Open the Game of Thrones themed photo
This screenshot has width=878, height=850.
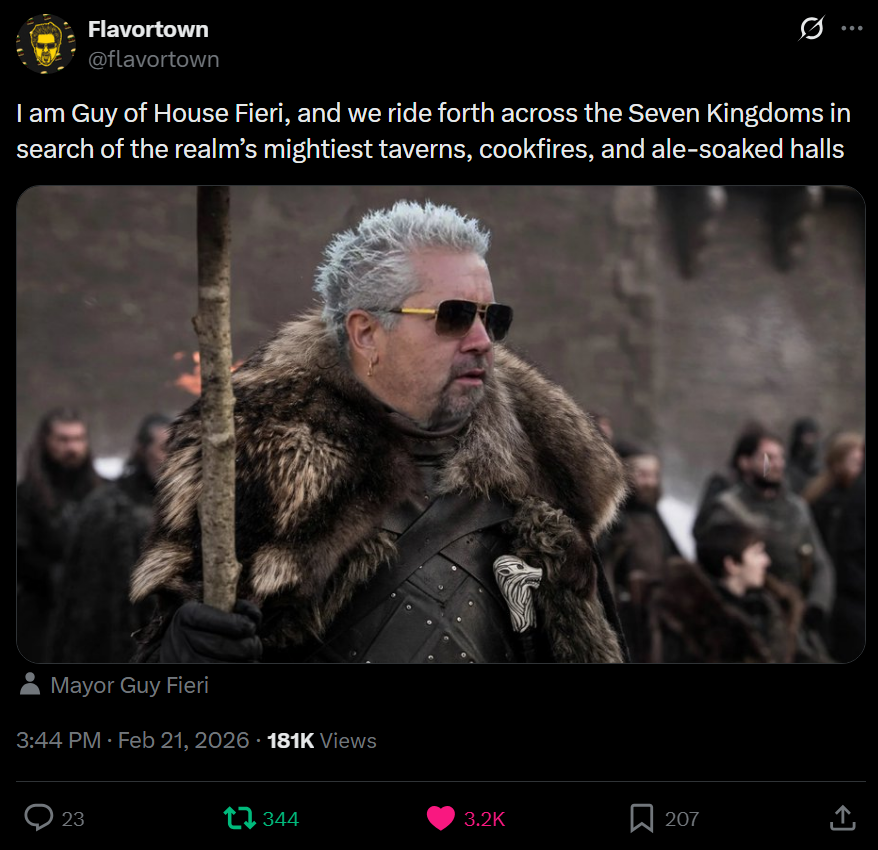pyautogui.click(x=441, y=424)
